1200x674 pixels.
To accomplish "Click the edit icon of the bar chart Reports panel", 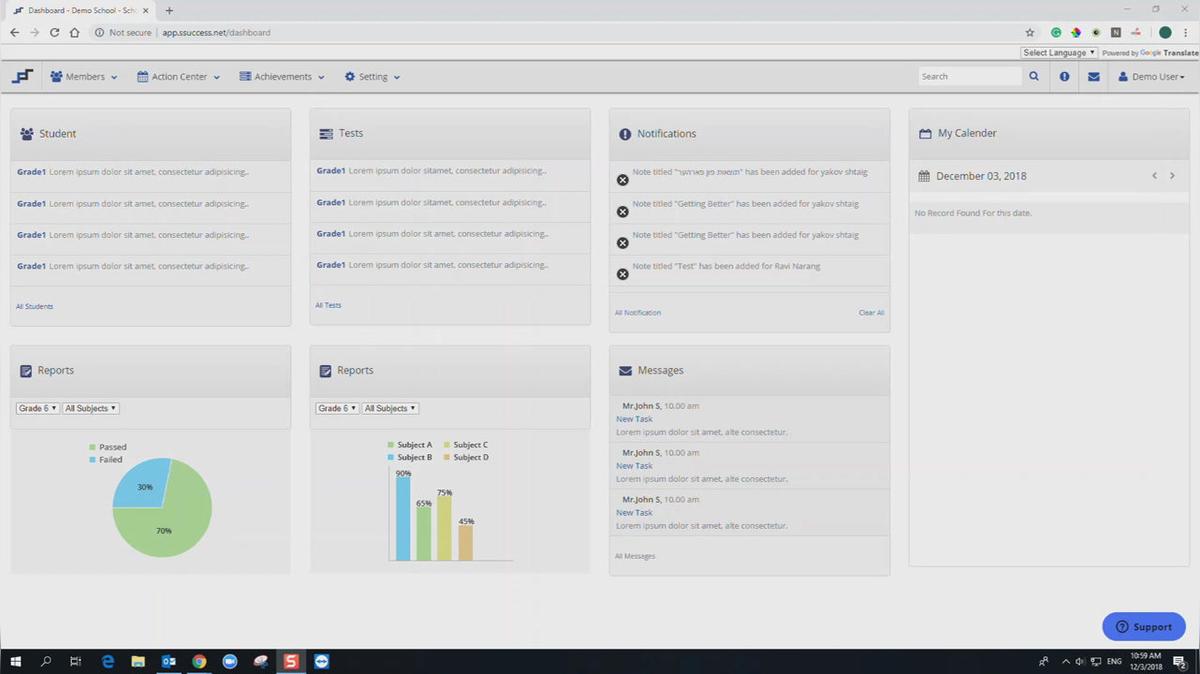I will [325, 371].
